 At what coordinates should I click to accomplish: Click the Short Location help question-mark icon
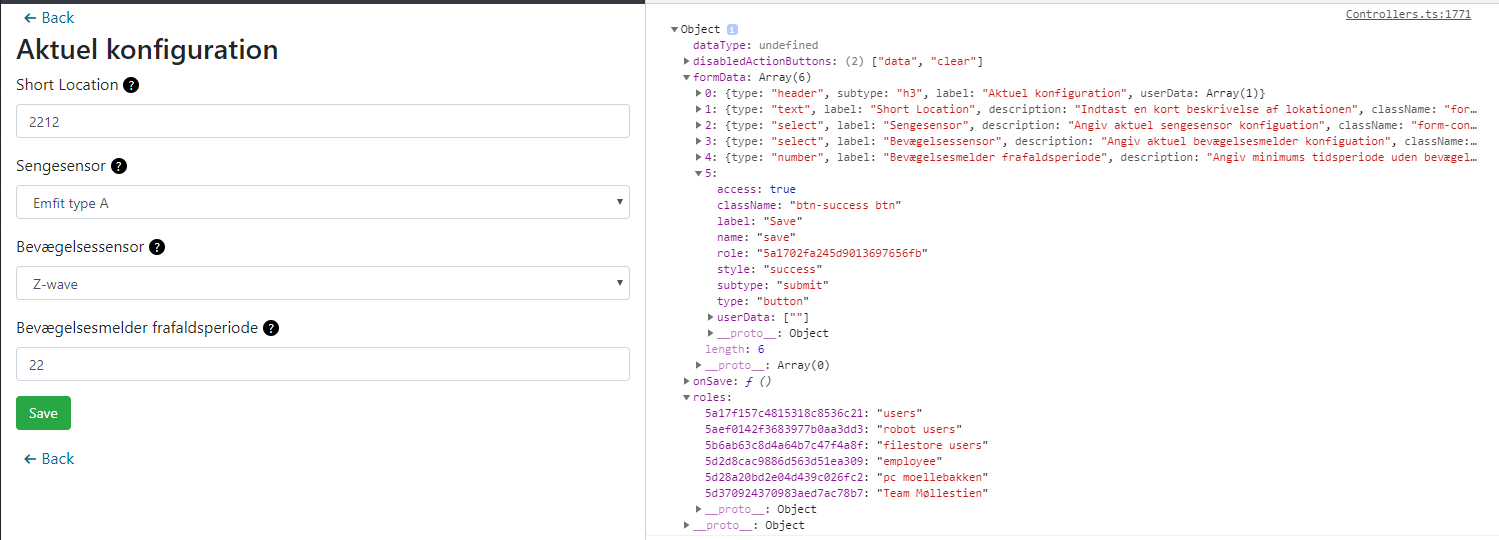tap(131, 86)
